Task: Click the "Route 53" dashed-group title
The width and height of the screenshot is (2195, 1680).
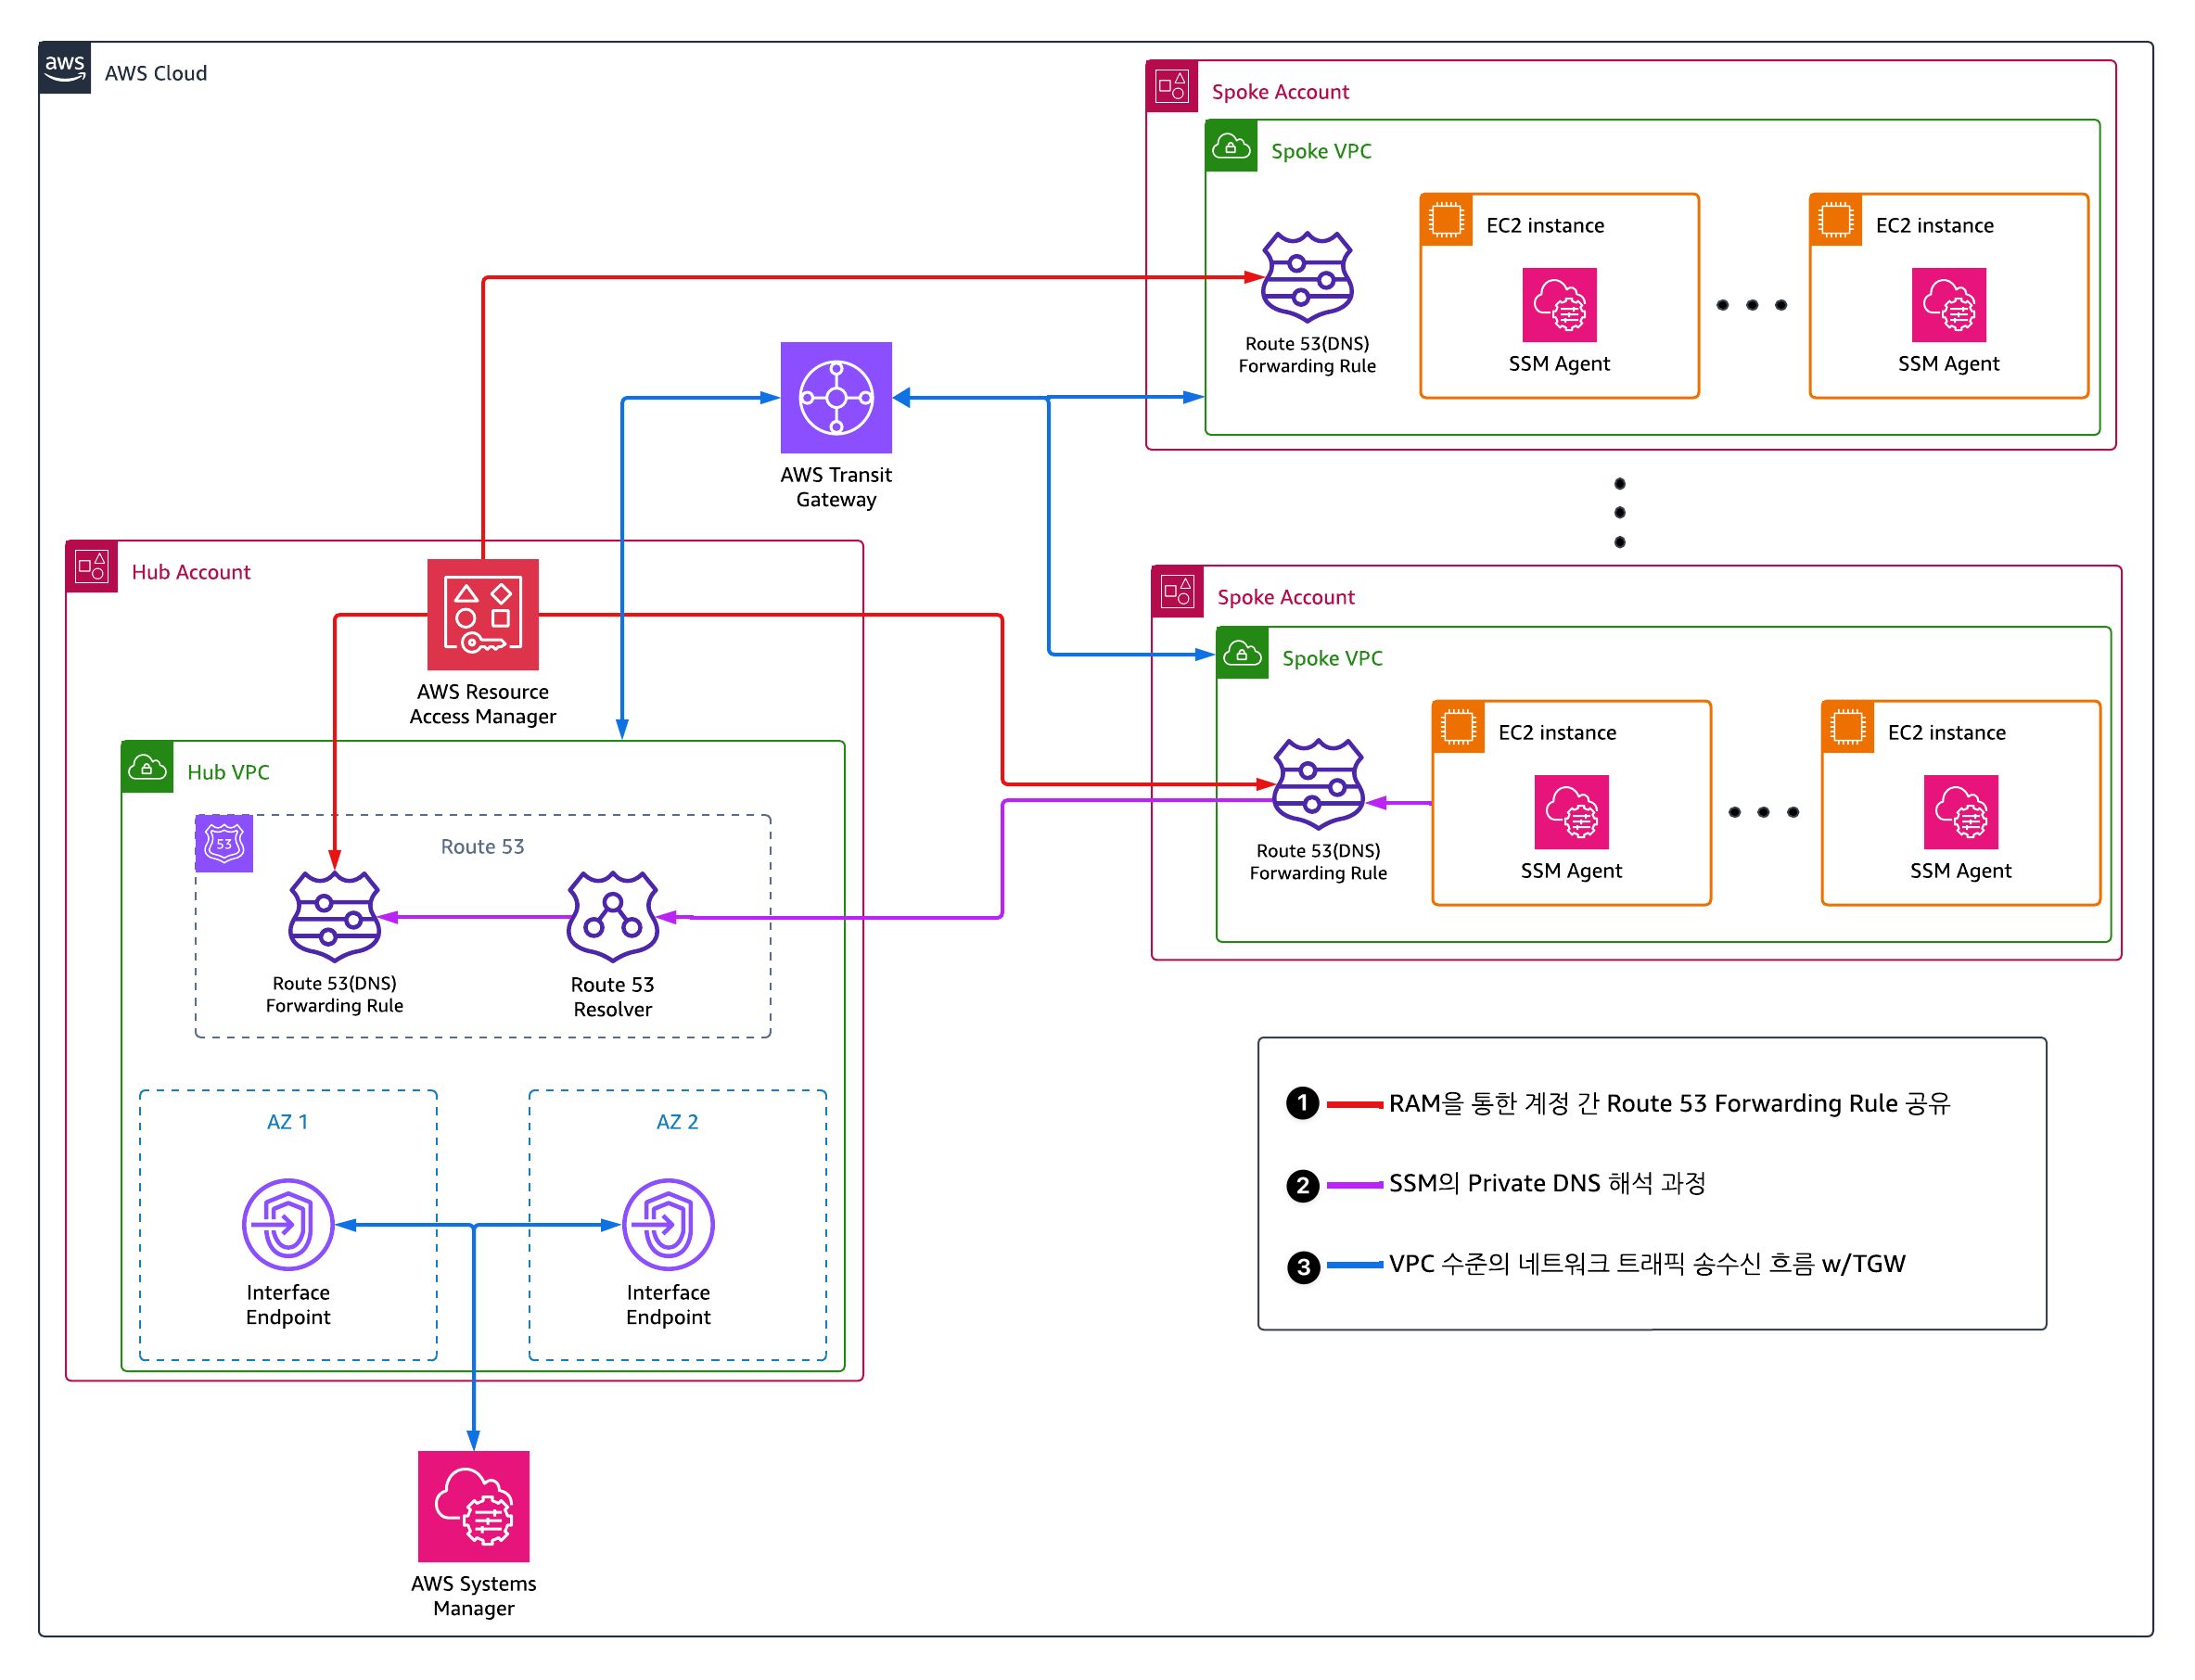Action: click(483, 846)
